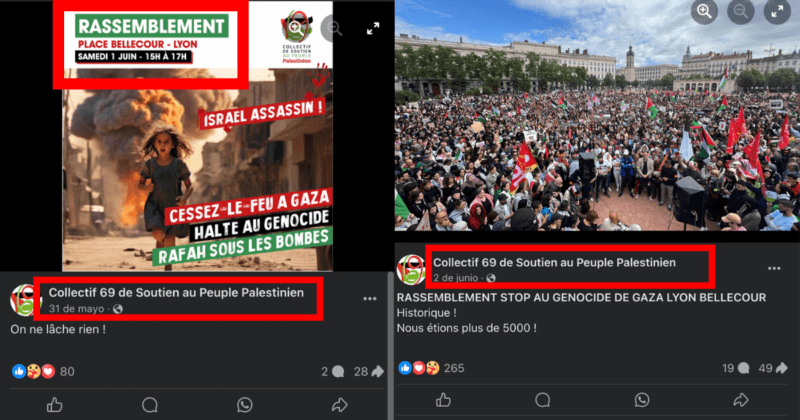Zoom in on the crowd photo
The height and width of the screenshot is (420, 800).
click(x=704, y=12)
